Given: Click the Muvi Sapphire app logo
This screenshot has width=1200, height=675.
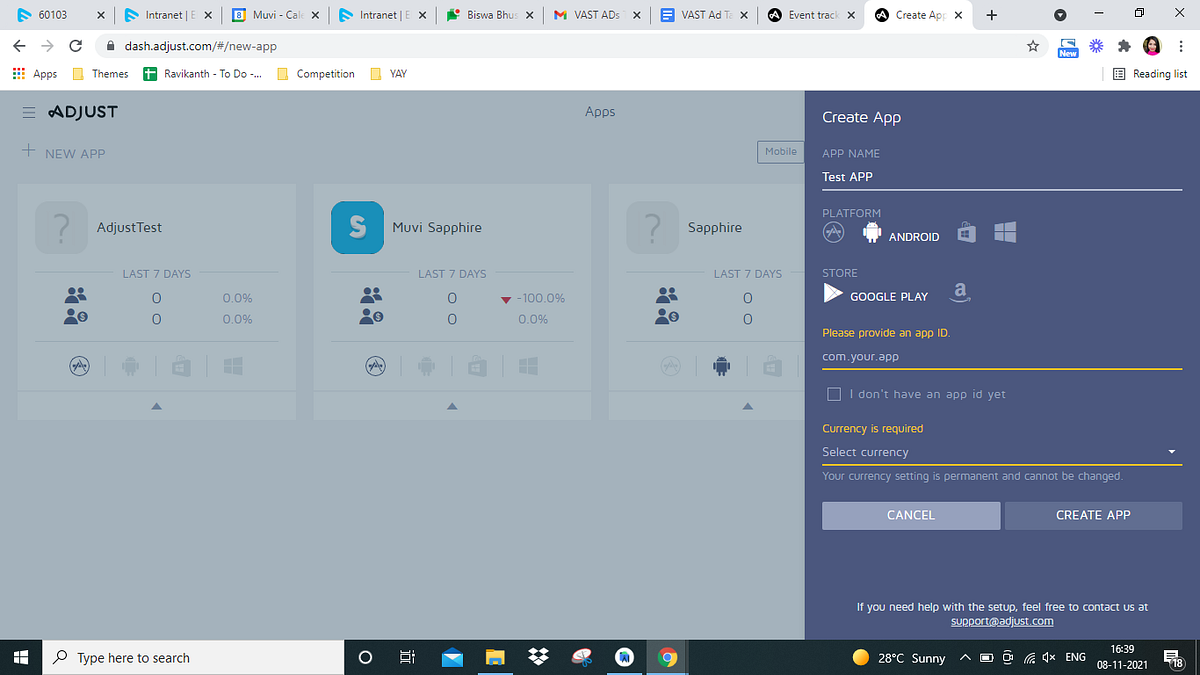Looking at the screenshot, I should point(357,227).
